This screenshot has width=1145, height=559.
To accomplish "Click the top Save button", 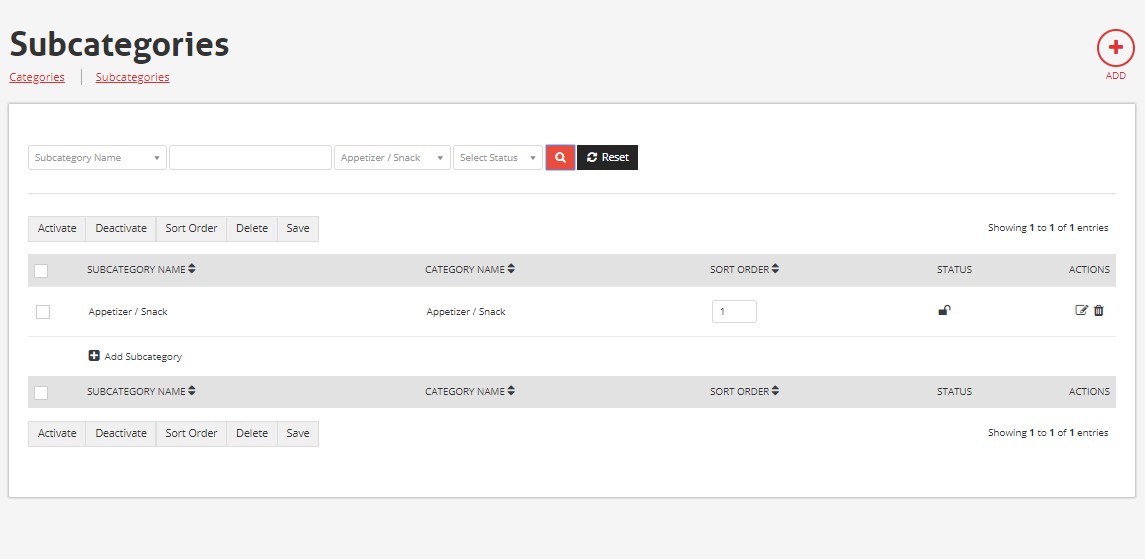I will [x=298, y=228].
